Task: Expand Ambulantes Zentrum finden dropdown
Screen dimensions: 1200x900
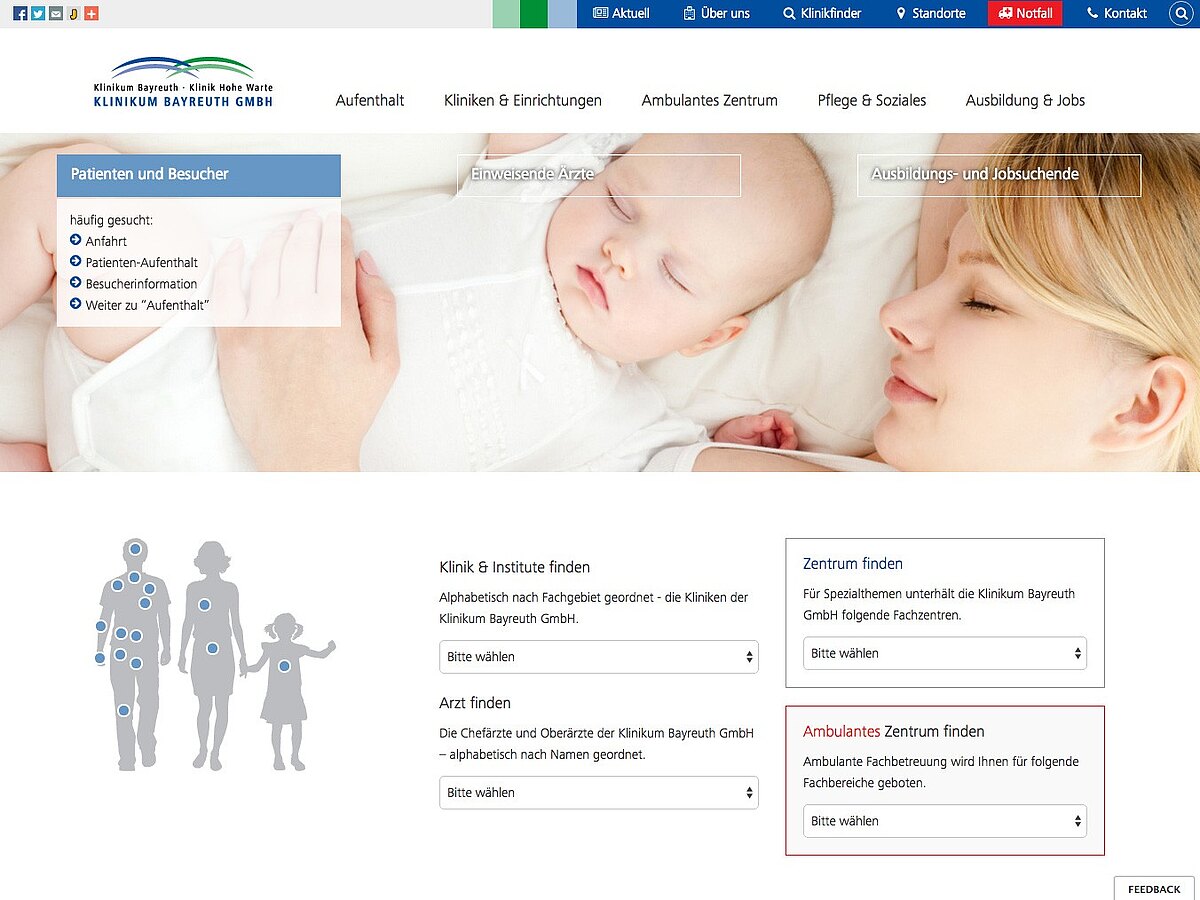Action: (944, 821)
